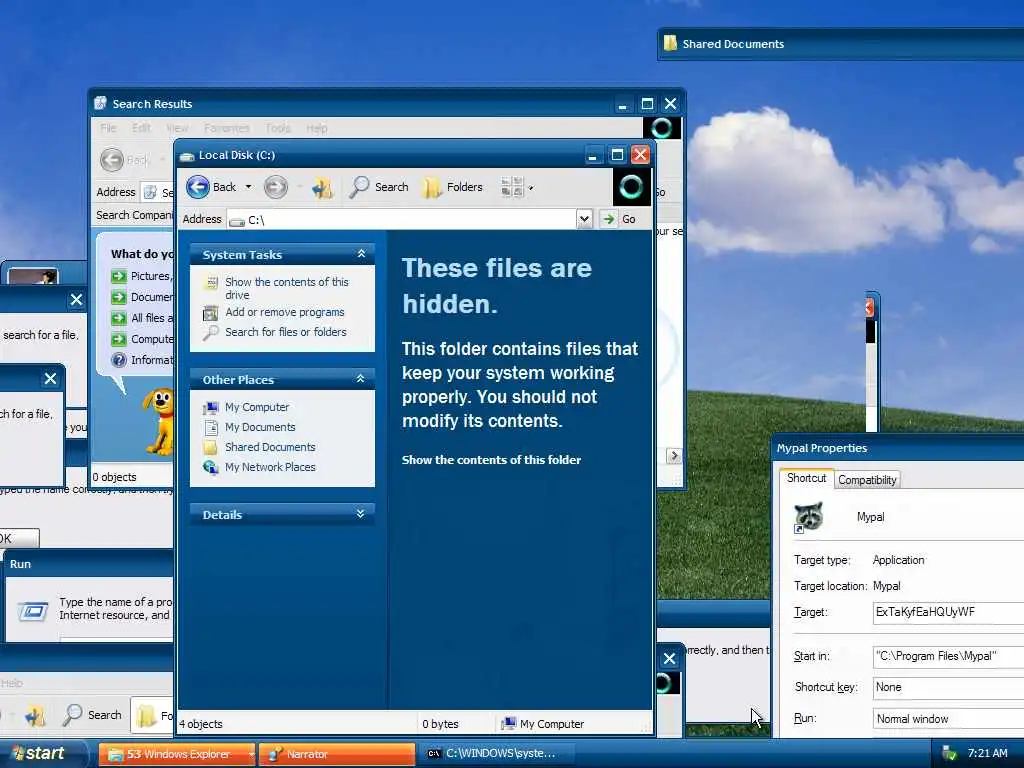Open Help menu in Search Results window
Screen dimensions: 1024x768
(x=317, y=128)
